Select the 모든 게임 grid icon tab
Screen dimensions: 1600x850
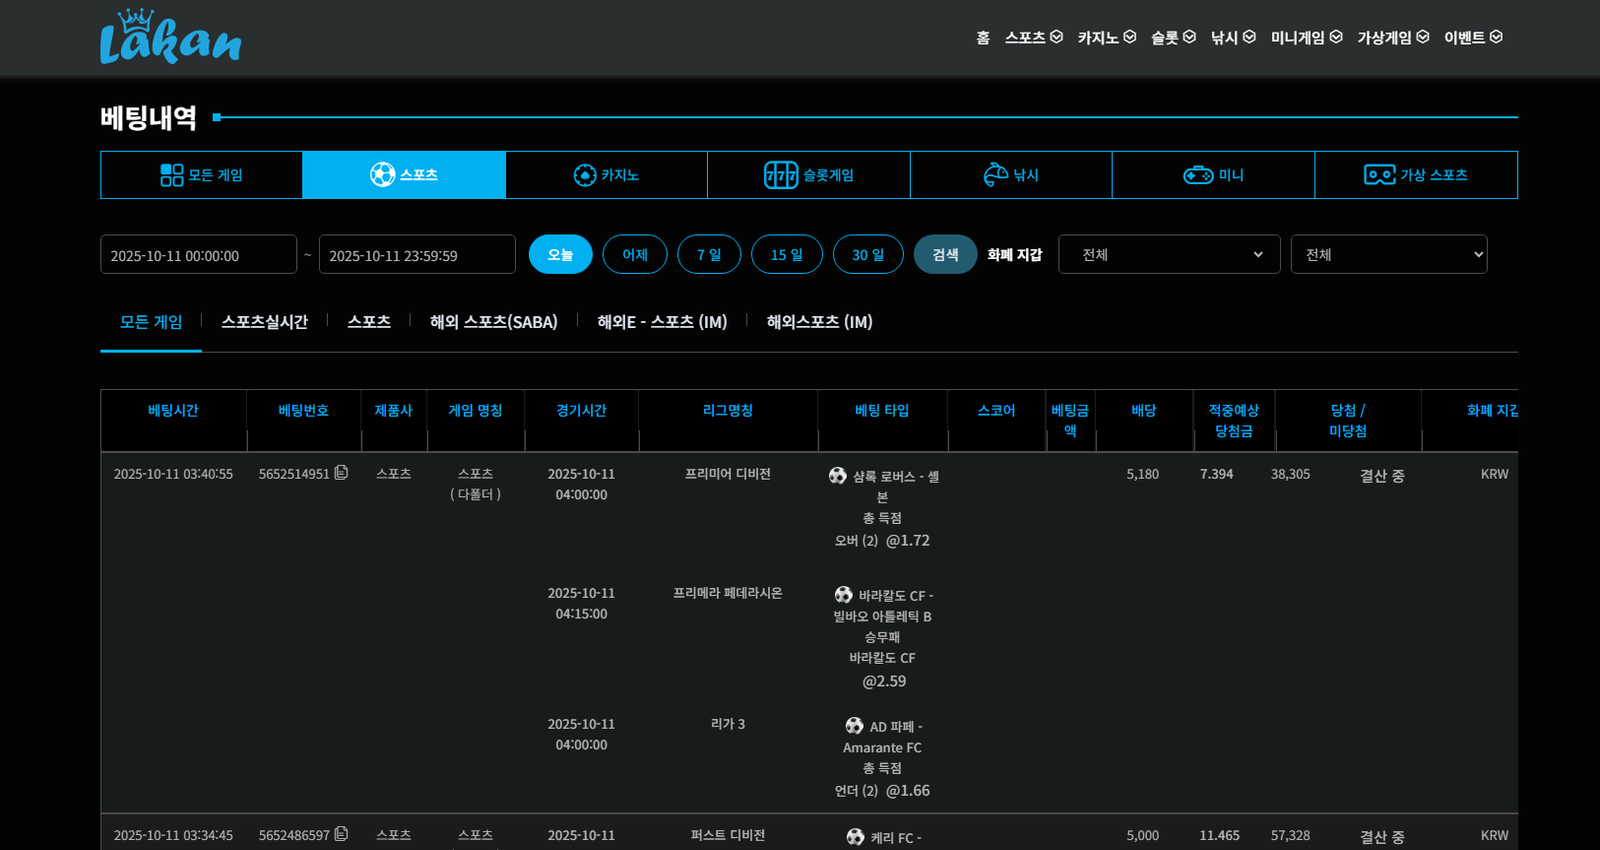(x=201, y=175)
